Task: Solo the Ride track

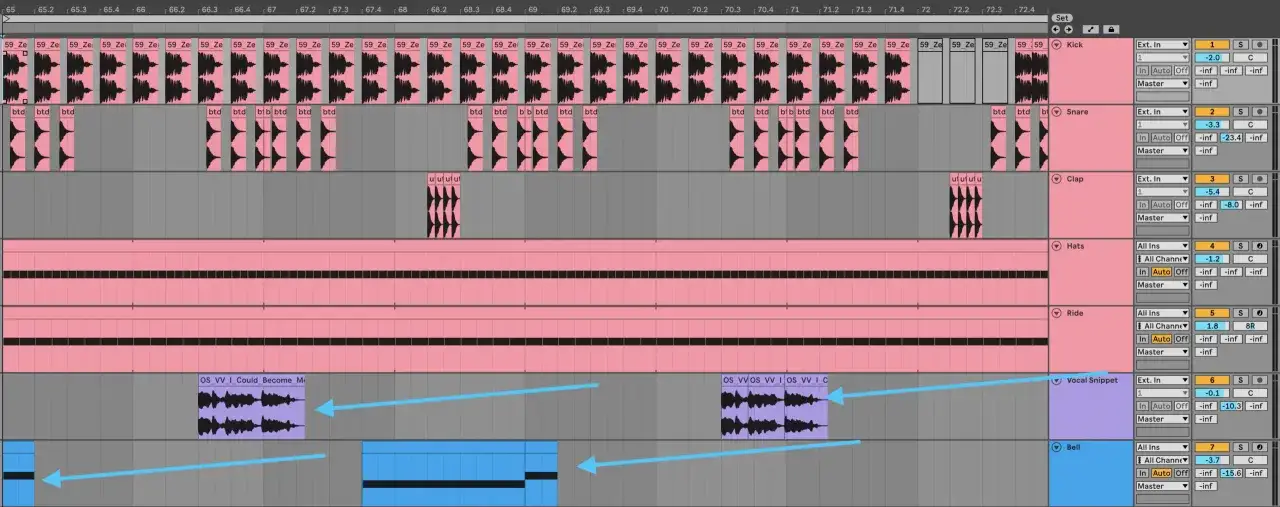Action: tap(1240, 313)
